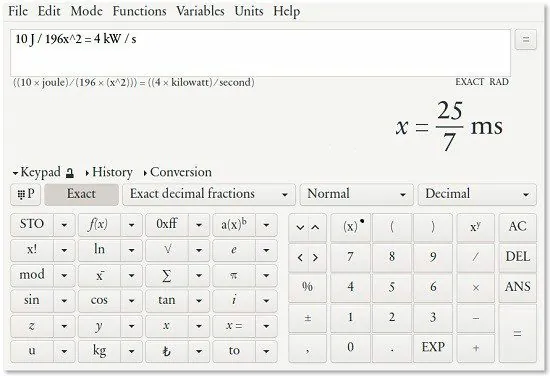Open the File menu
The width and height of the screenshot is (550, 376).
click(x=18, y=11)
